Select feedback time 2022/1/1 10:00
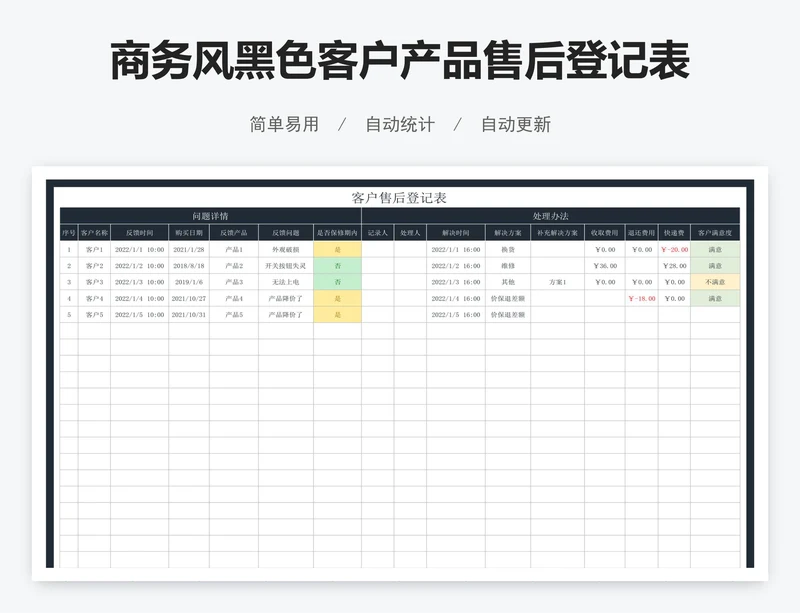800x613 pixels. [139, 250]
